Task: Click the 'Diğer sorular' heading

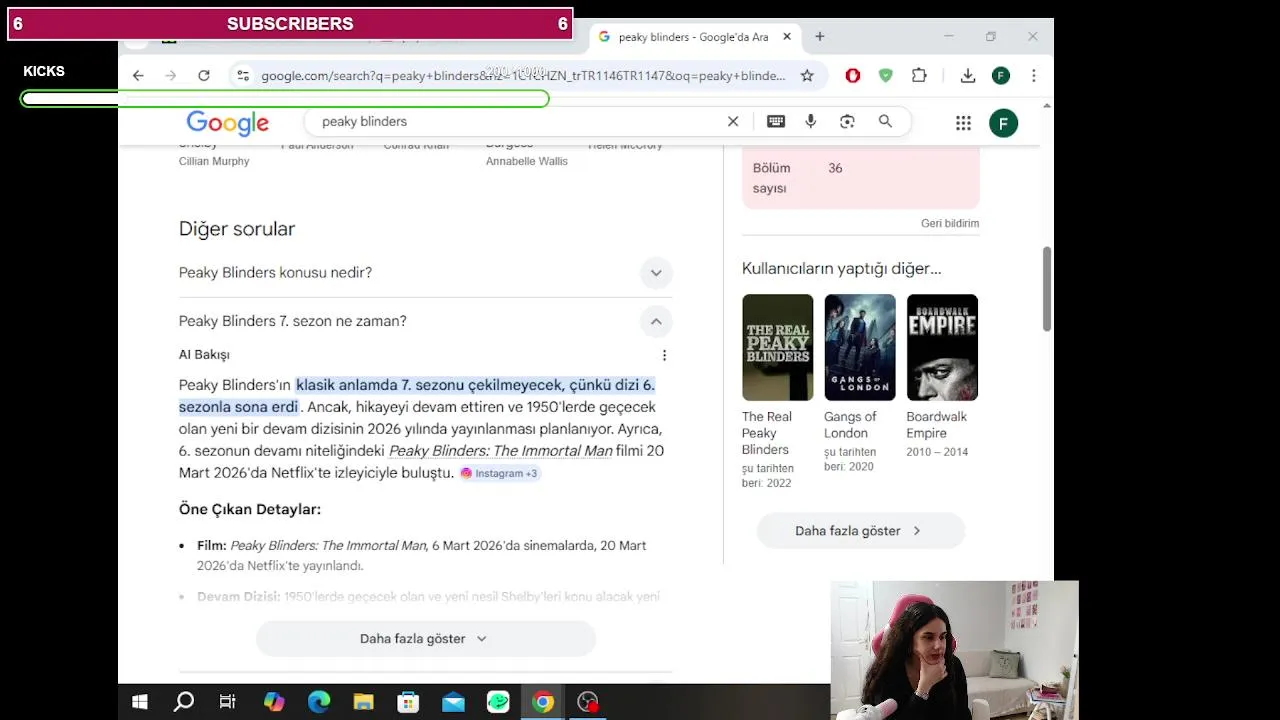Action: (237, 229)
